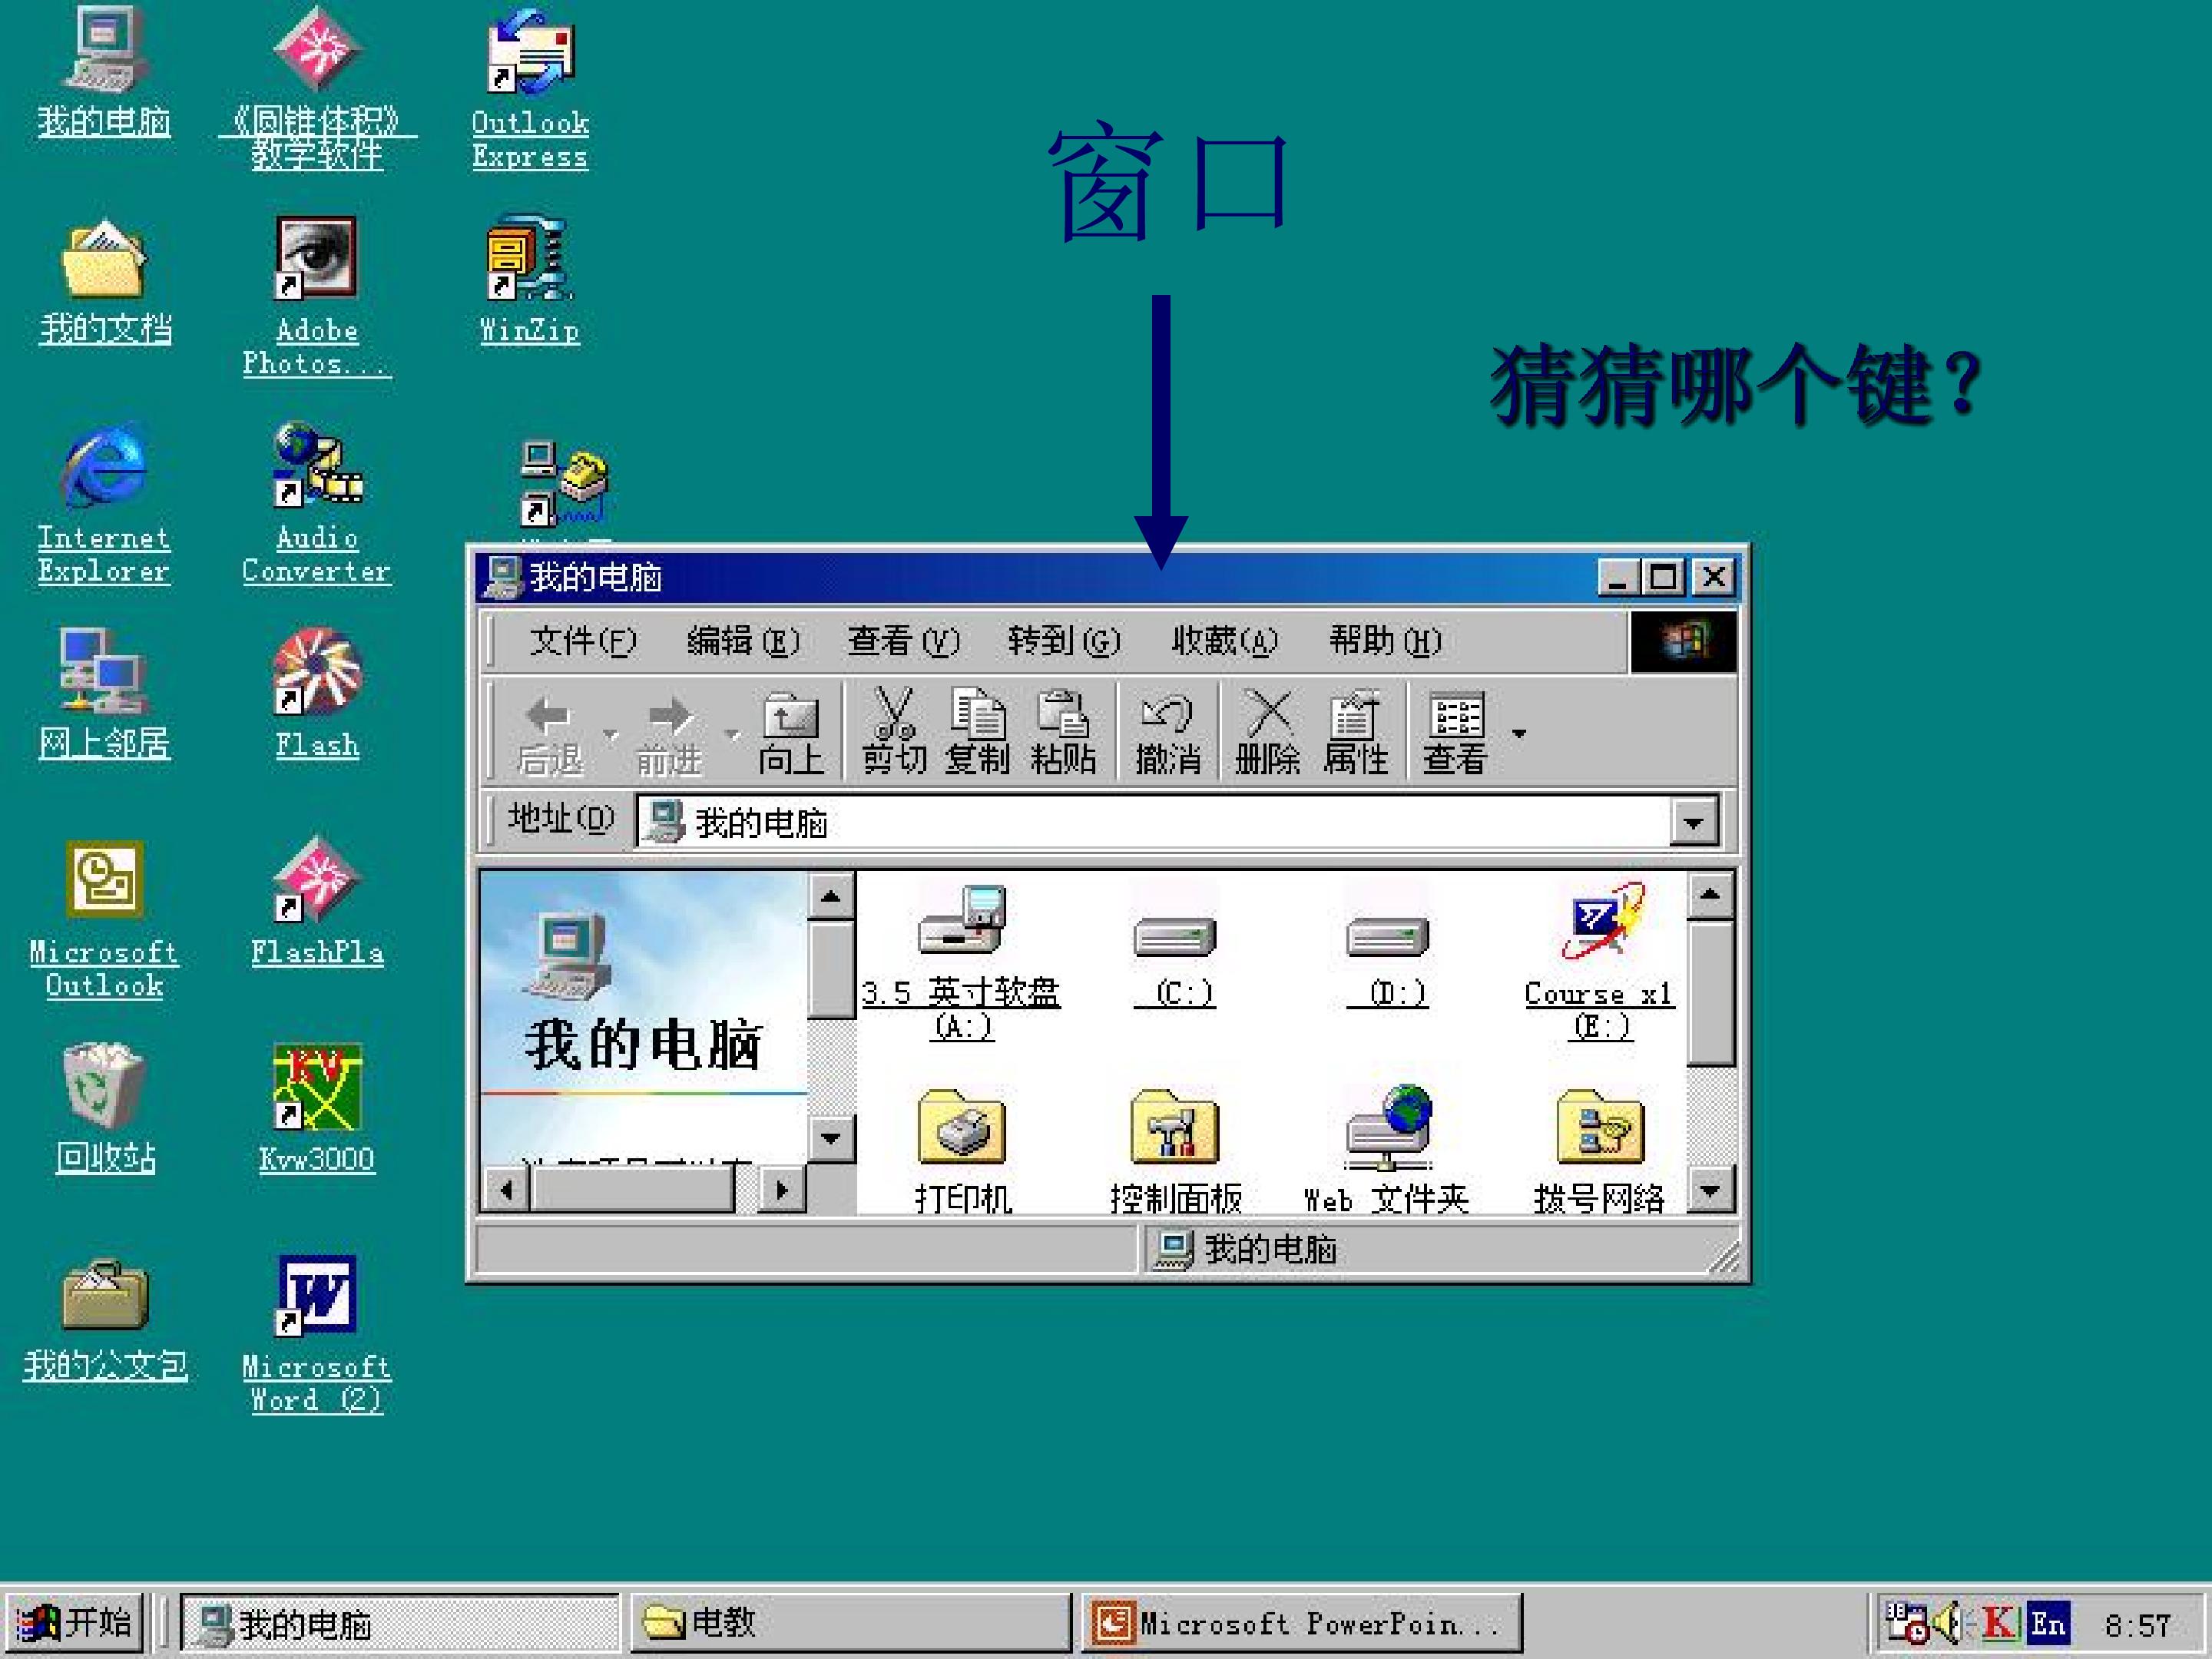Screen dimensions: 2212x1659
Task: Click the En input language indicator
Action: (x=2047, y=1623)
